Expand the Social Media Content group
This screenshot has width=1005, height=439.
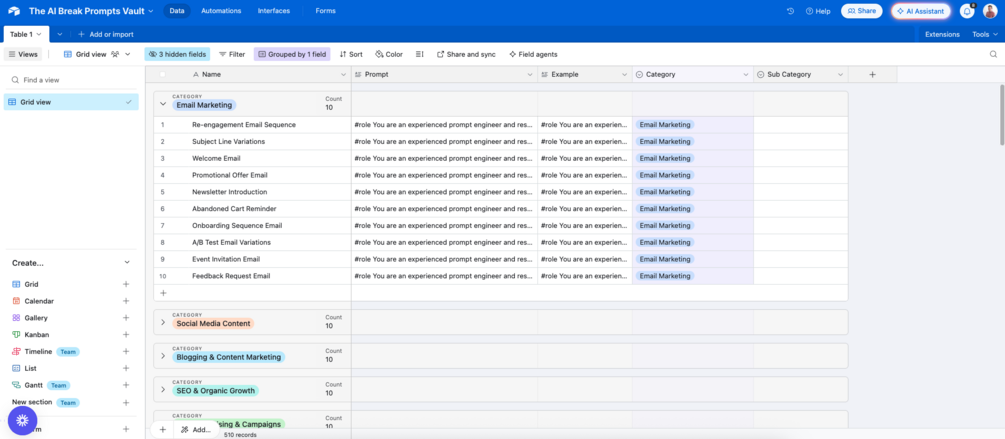(163, 322)
